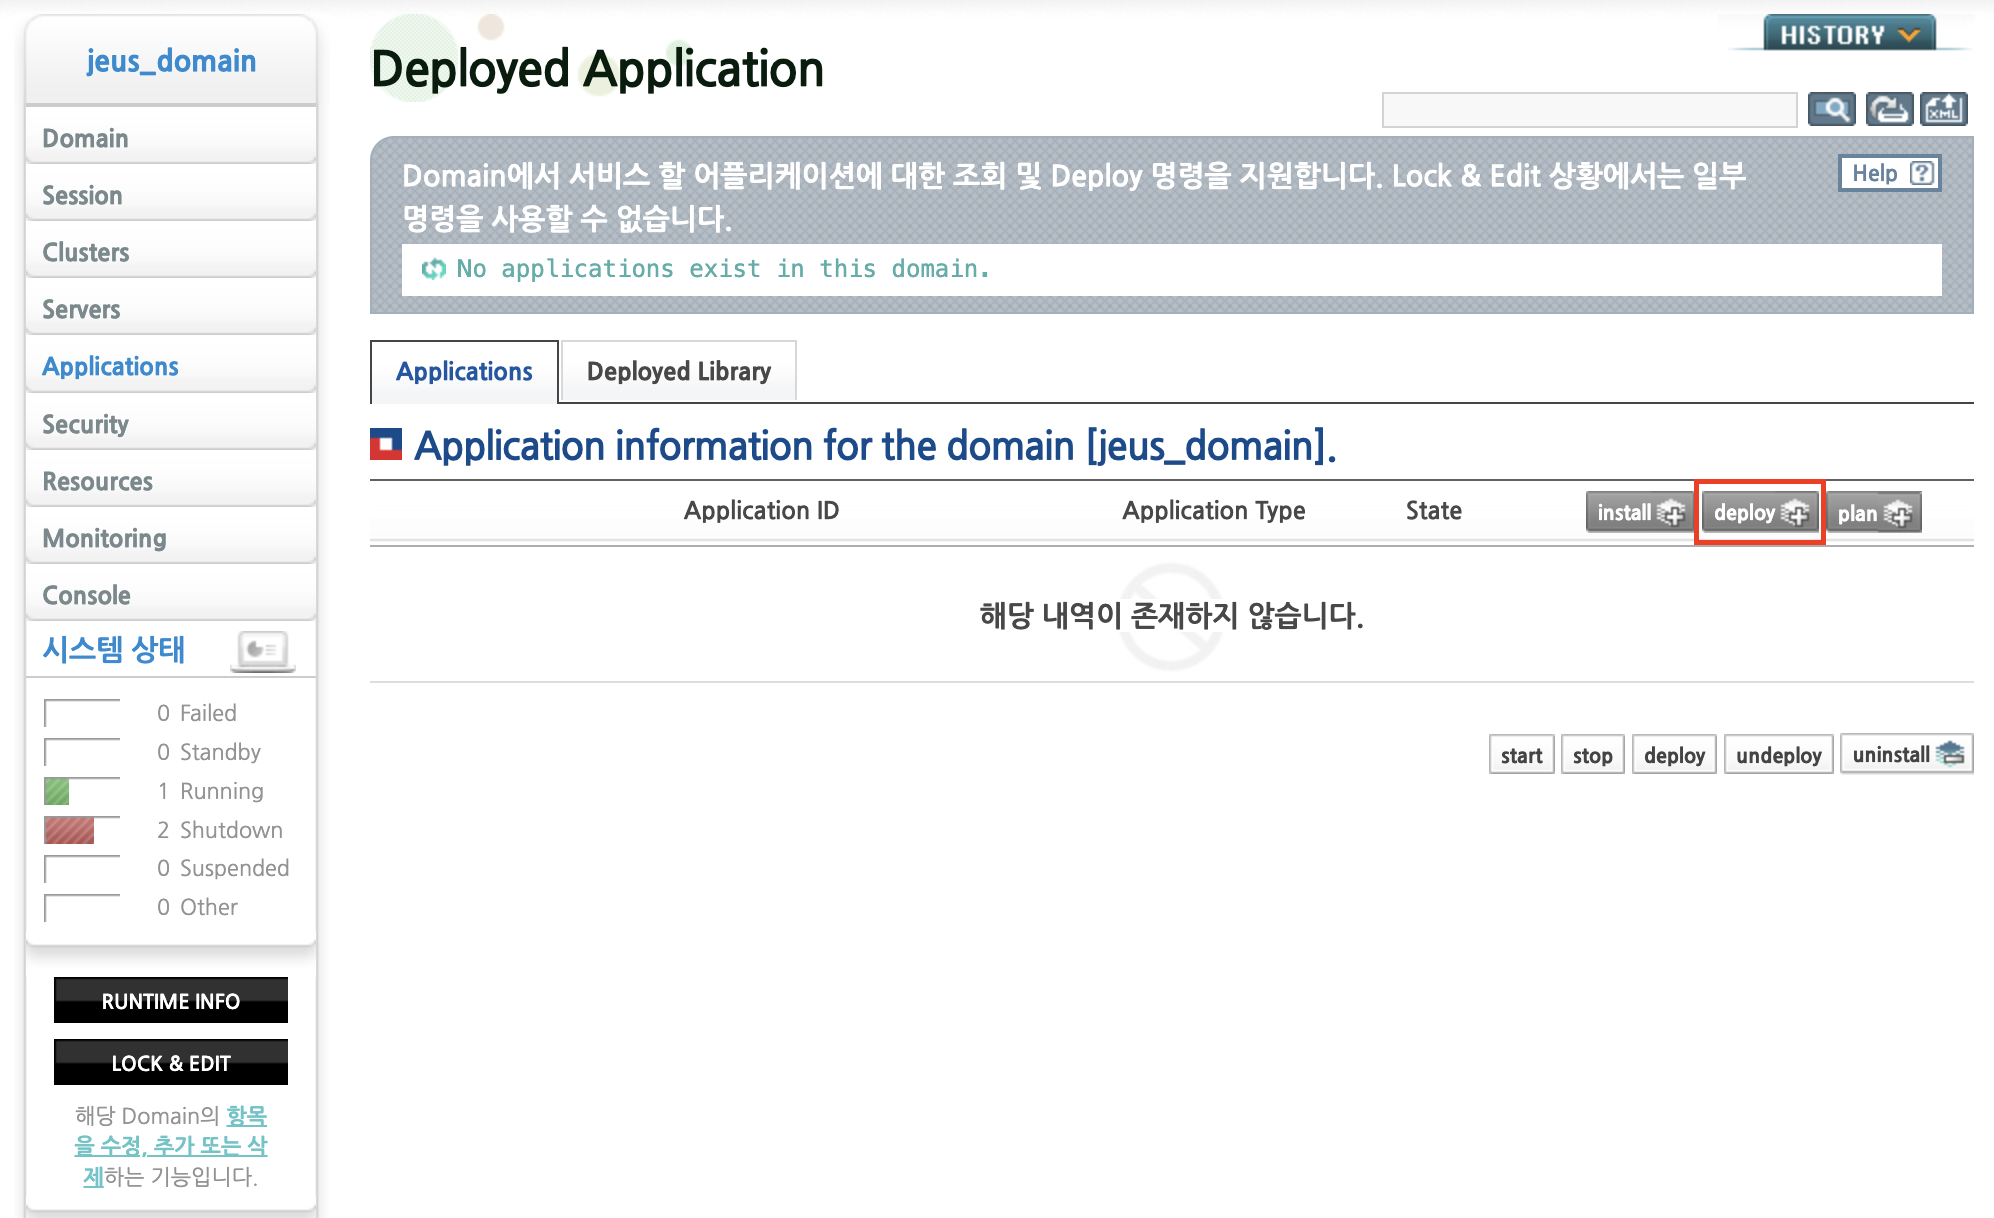The image size is (1994, 1218).
Task: Select the Applications tab
Action: (464, 371)
